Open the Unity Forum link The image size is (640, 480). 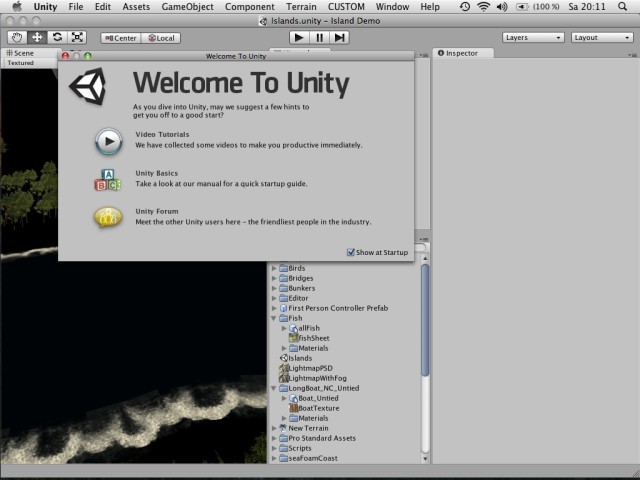coord(157,211)
